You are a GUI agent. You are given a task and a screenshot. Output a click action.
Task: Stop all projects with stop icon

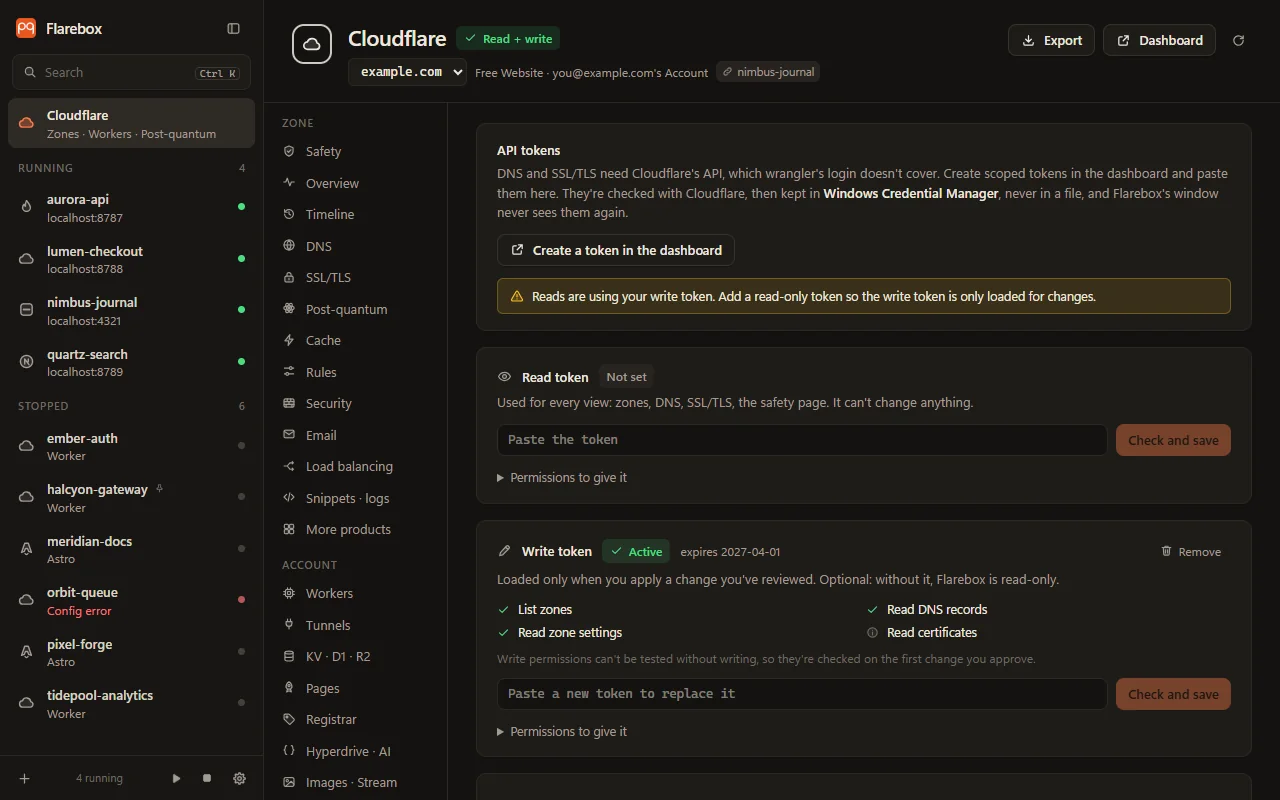point(207,778)
